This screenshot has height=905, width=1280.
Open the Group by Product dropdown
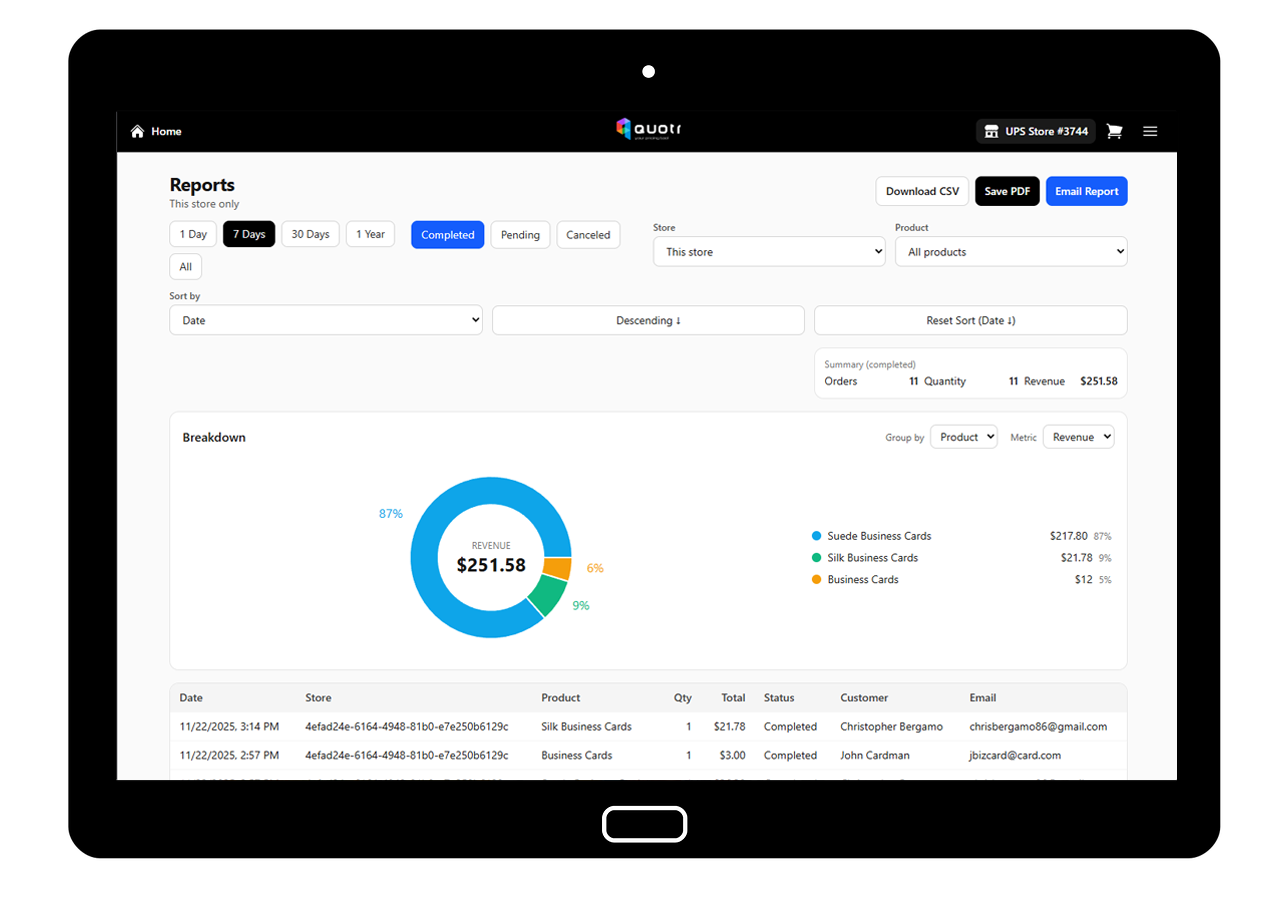tap(963, 437)
